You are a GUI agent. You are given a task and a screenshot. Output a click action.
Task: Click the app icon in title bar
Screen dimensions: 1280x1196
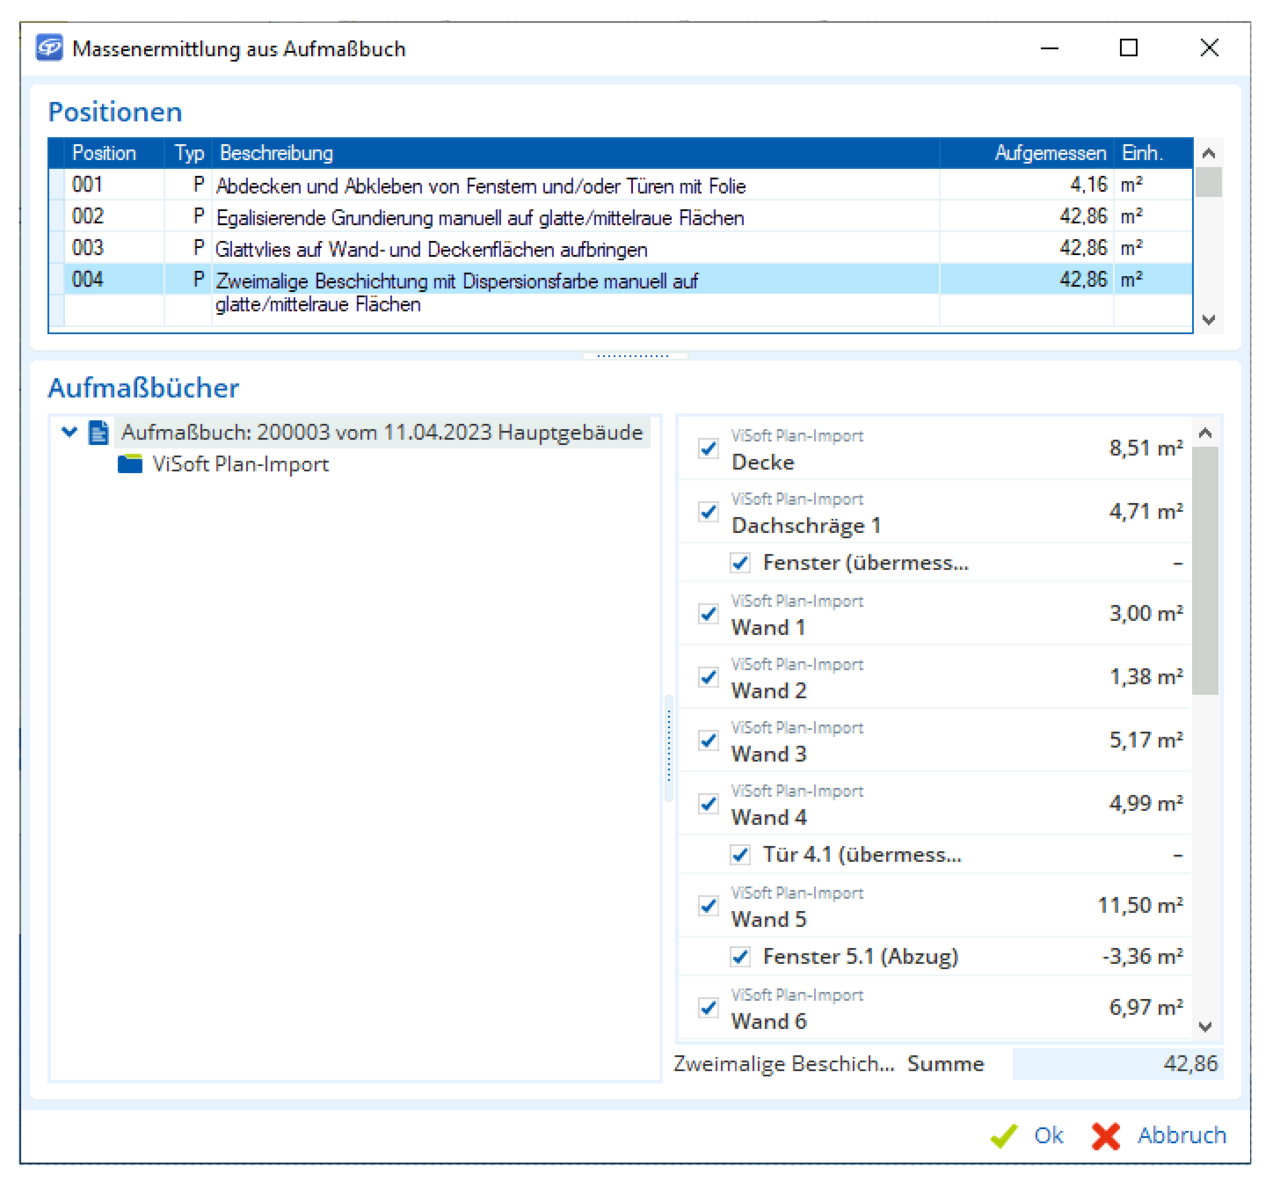click(49, 48)
